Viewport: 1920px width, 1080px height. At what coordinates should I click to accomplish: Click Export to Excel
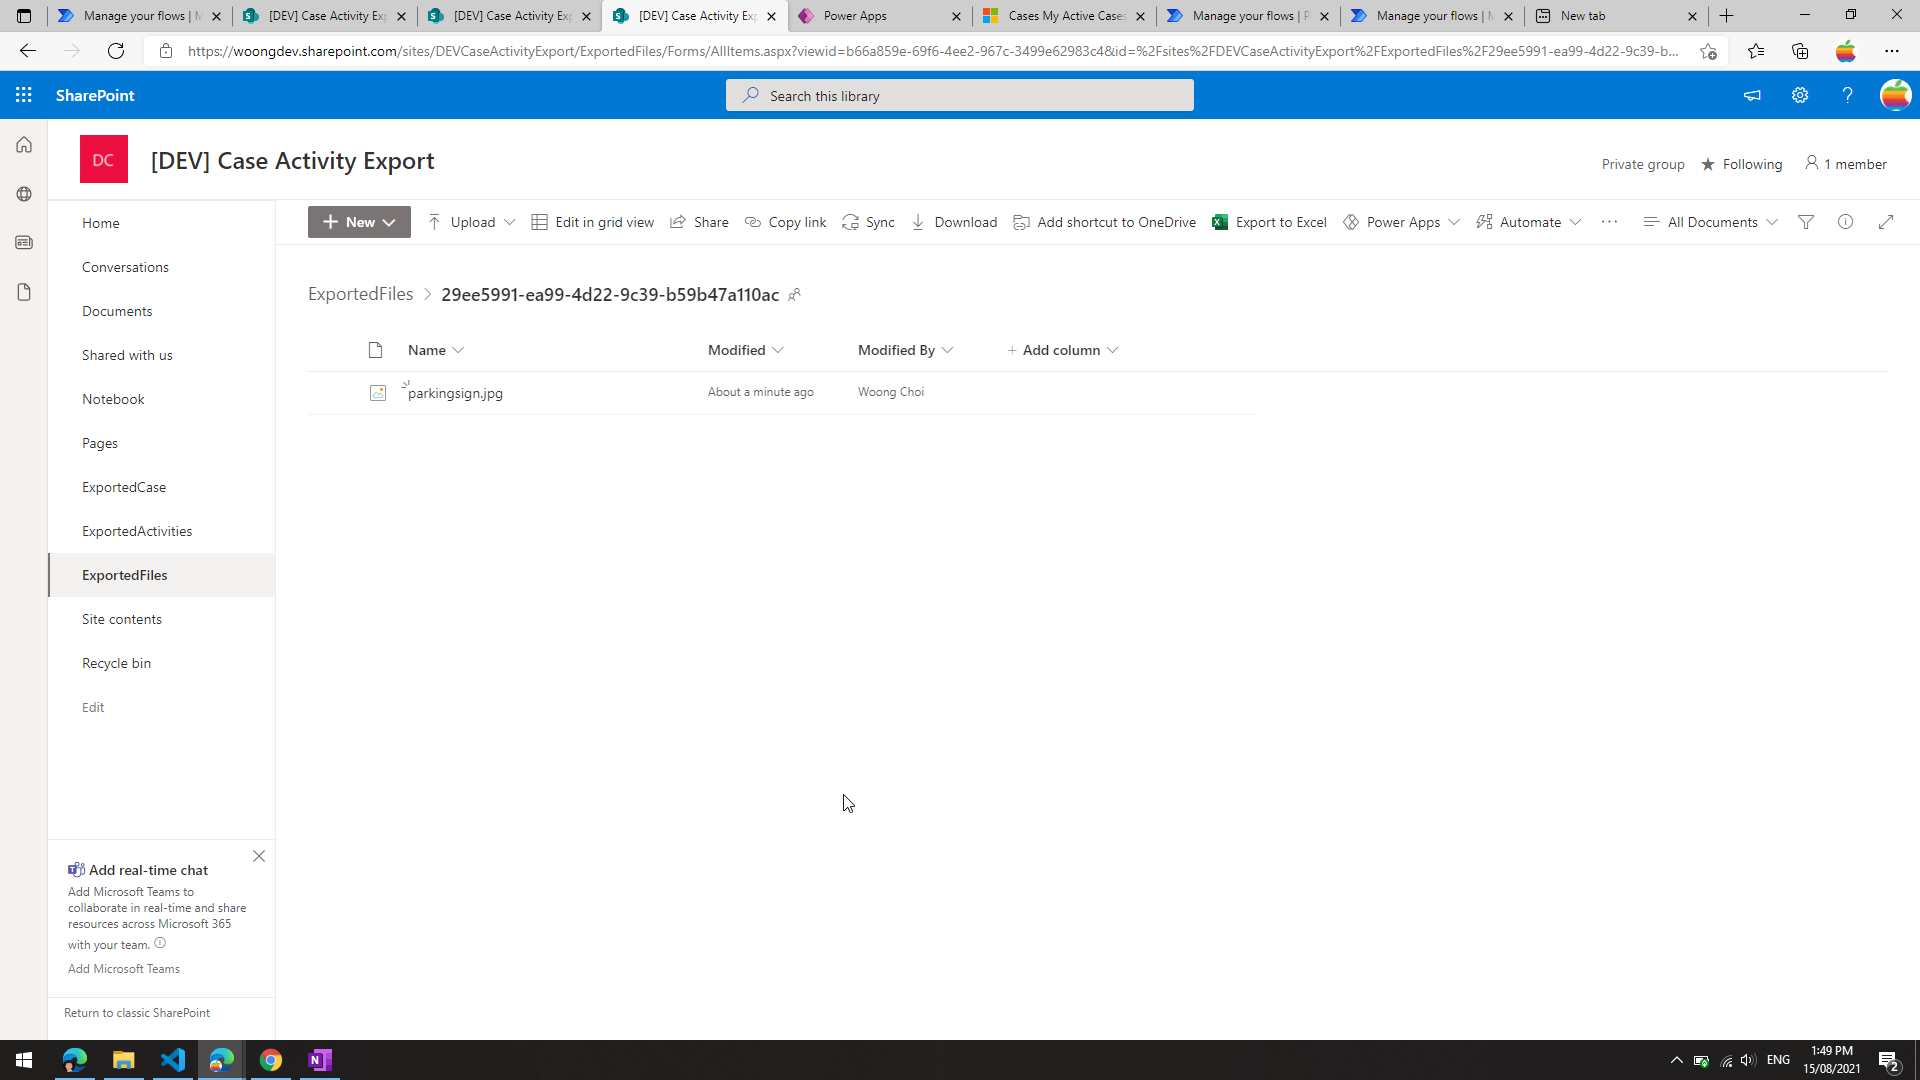pos(1269,222)
